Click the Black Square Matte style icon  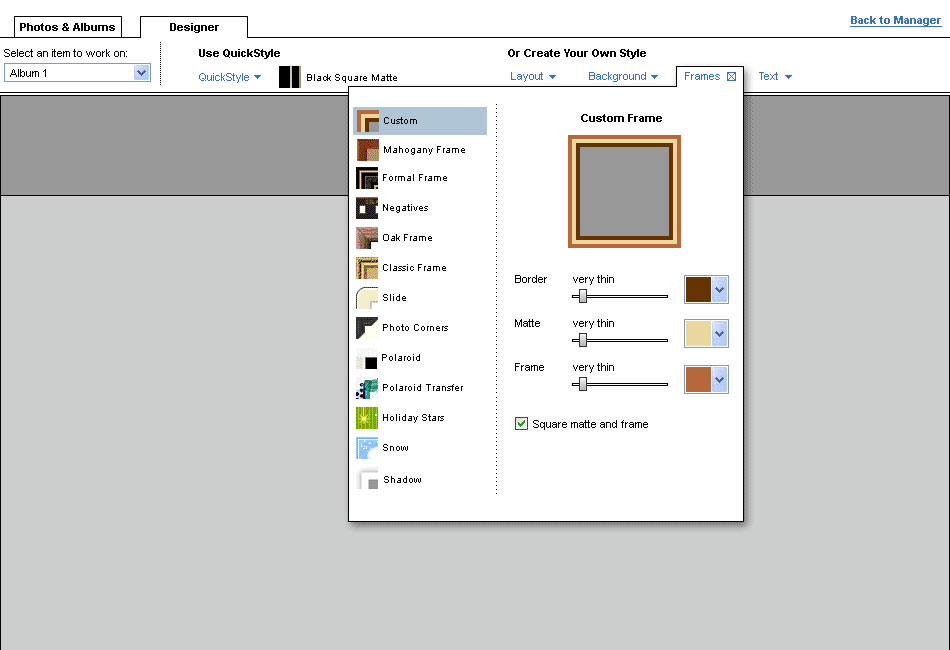(x=290, y=77)
